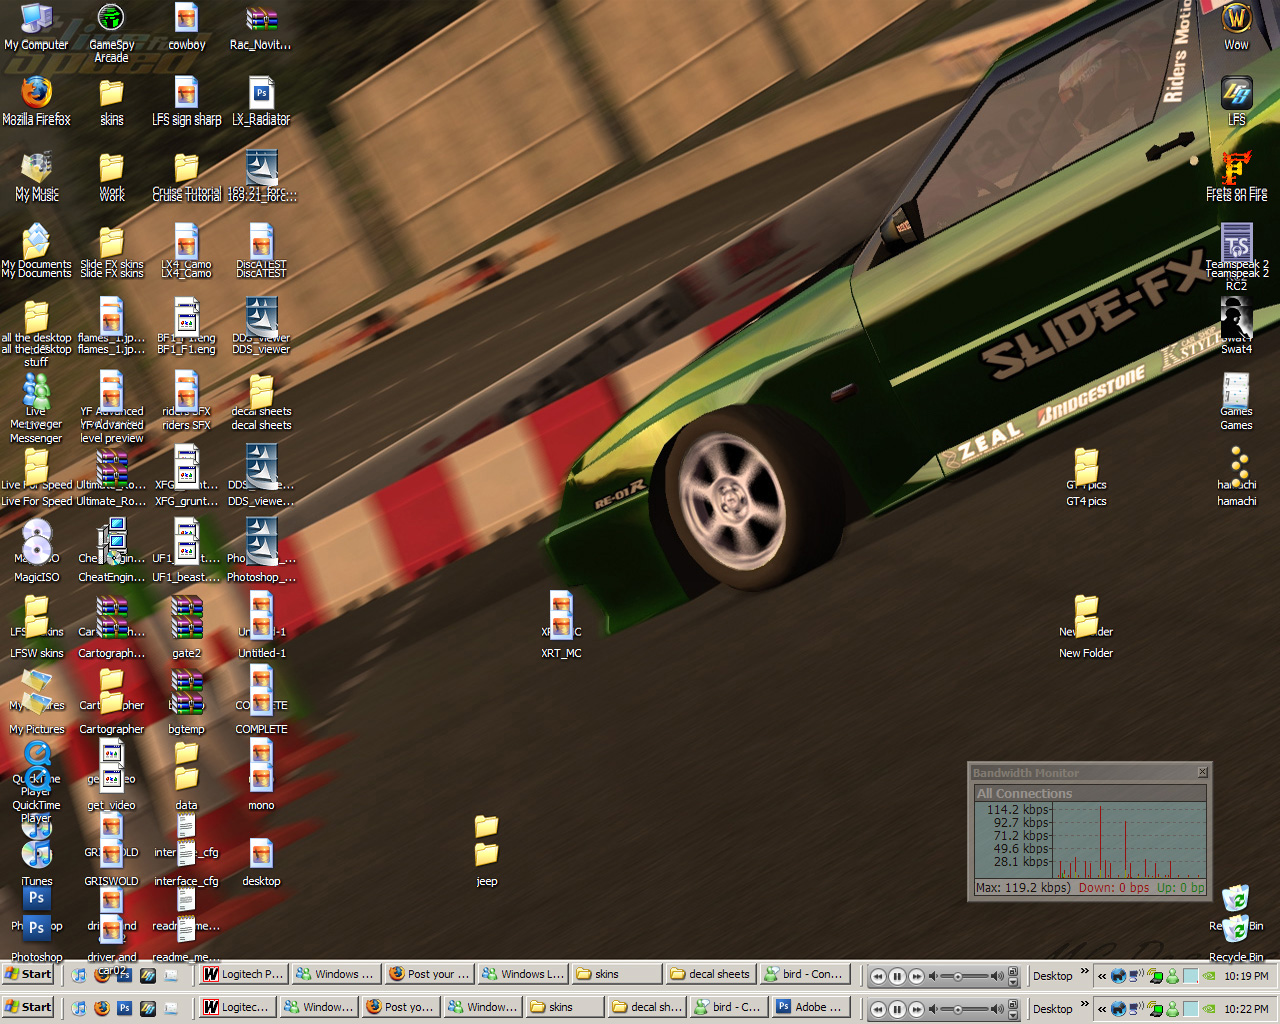Select the get_video file on desktop
The height and width of the screenshot is (1024, 1280).
pos(111,777)
